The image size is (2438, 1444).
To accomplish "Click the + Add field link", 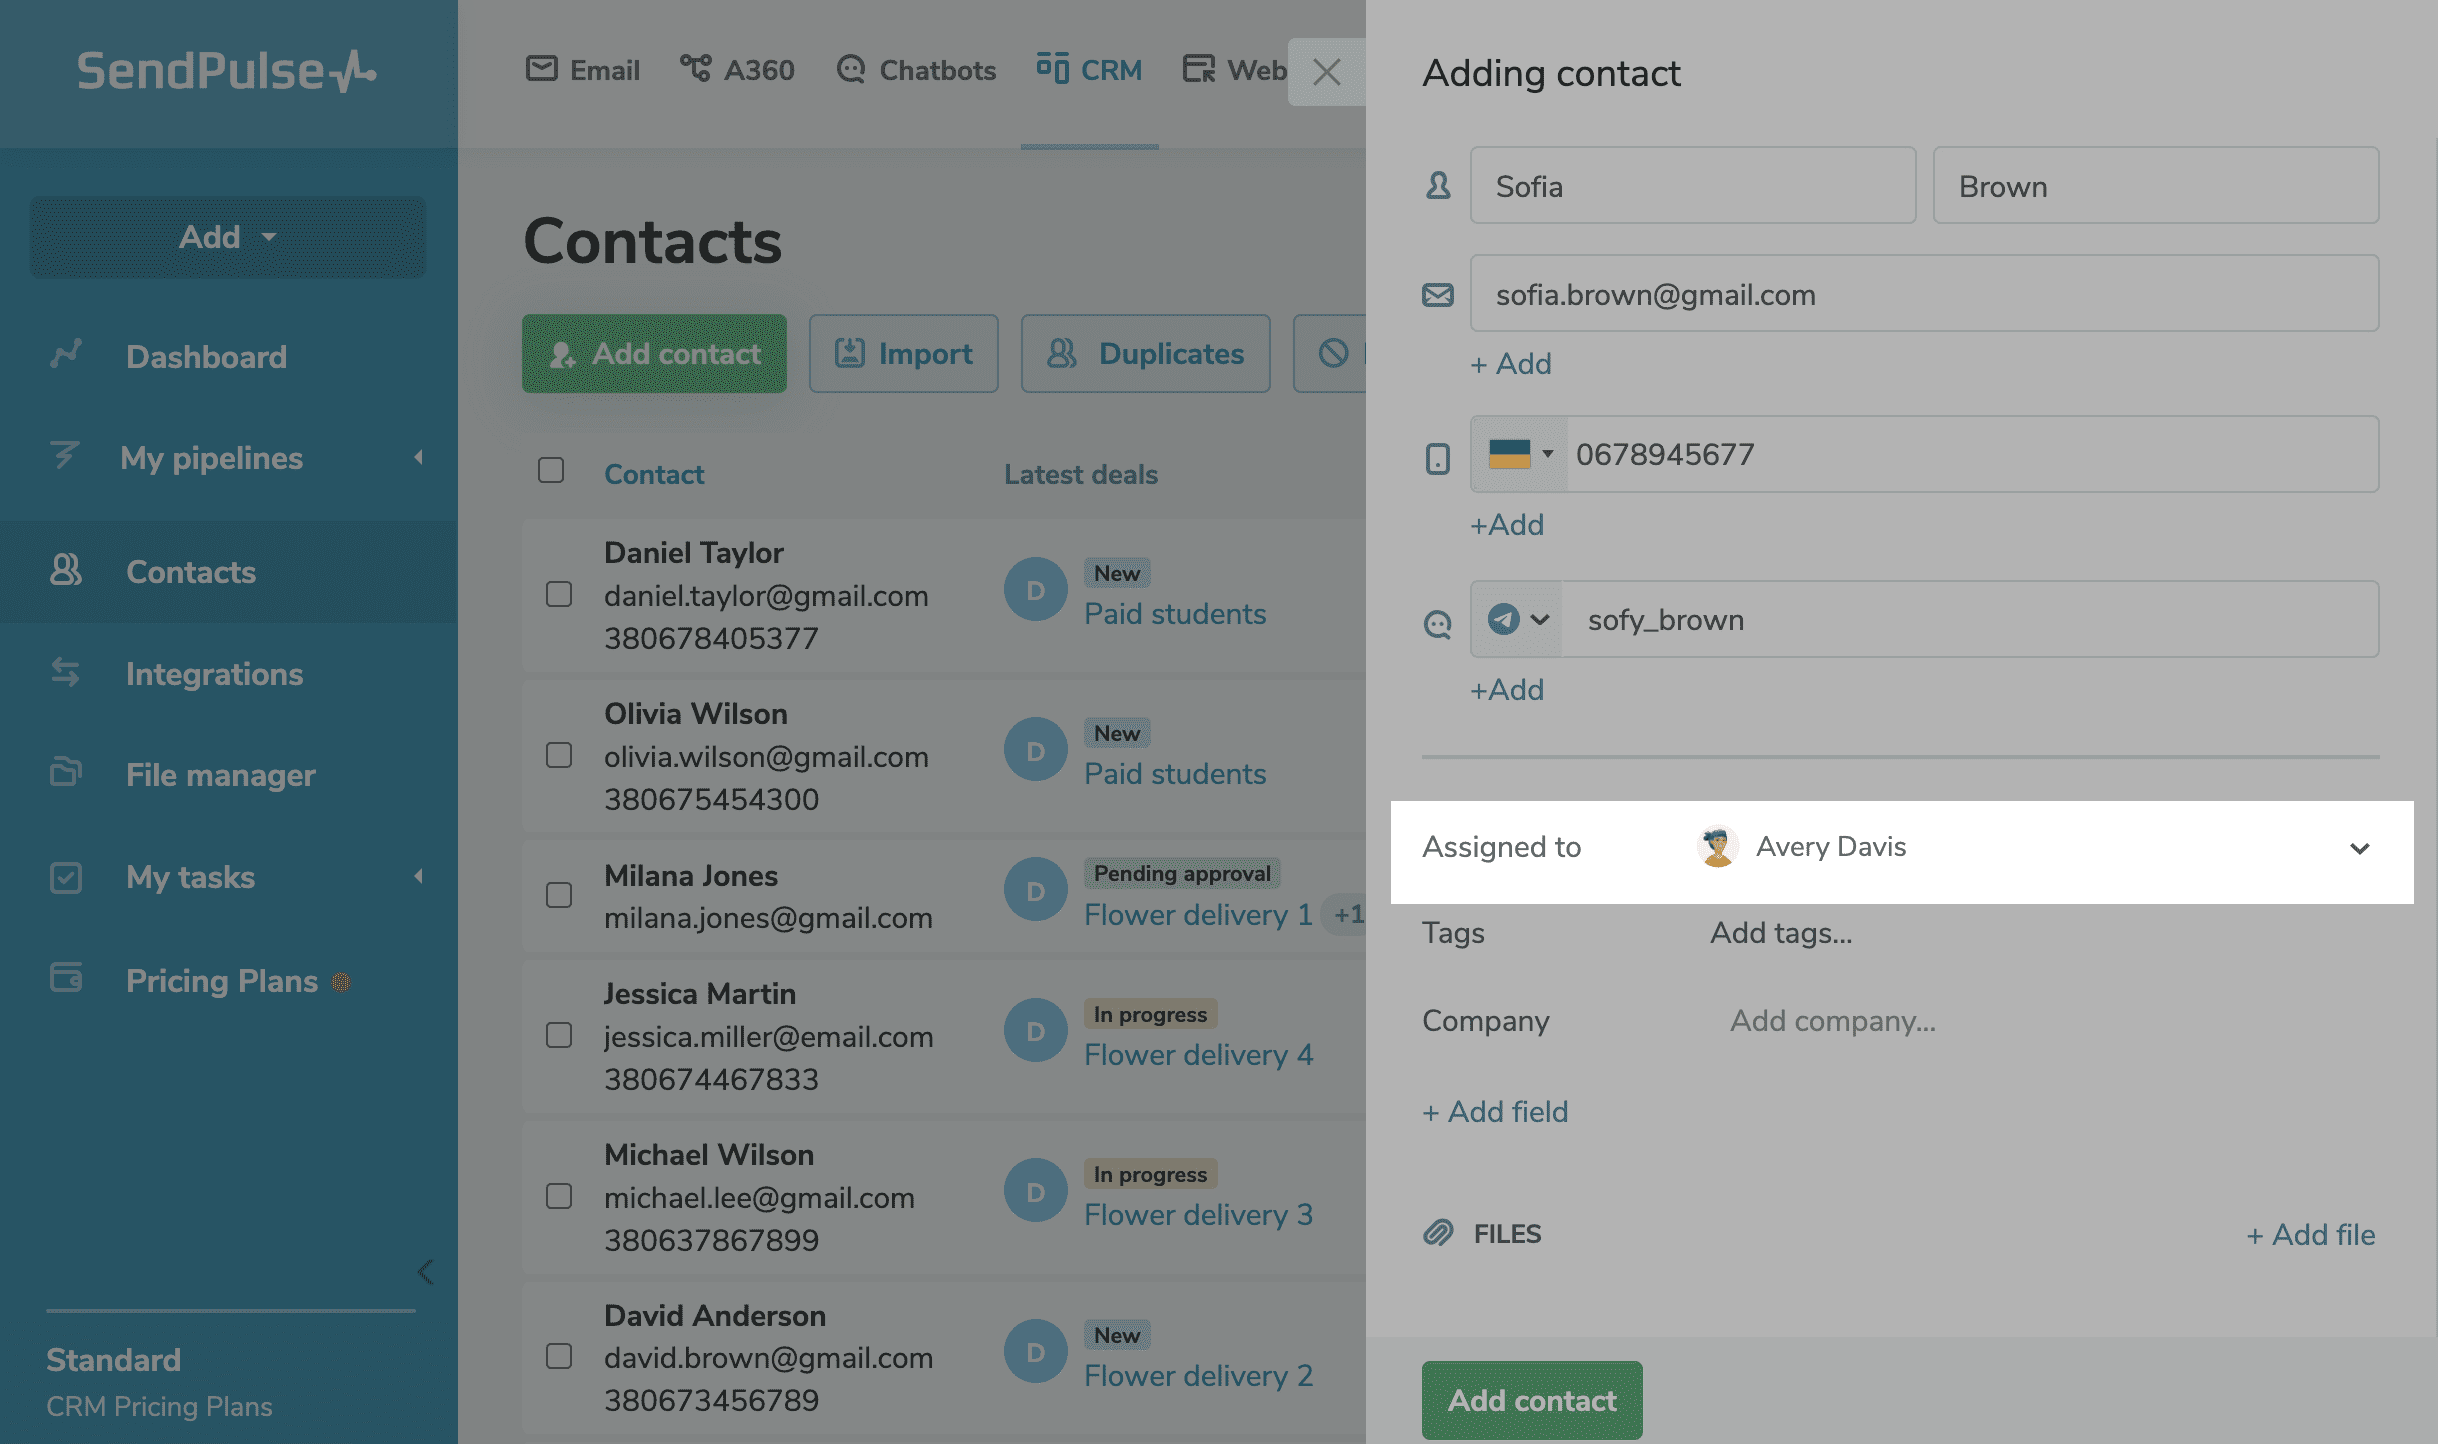I will (1495, 1111).
